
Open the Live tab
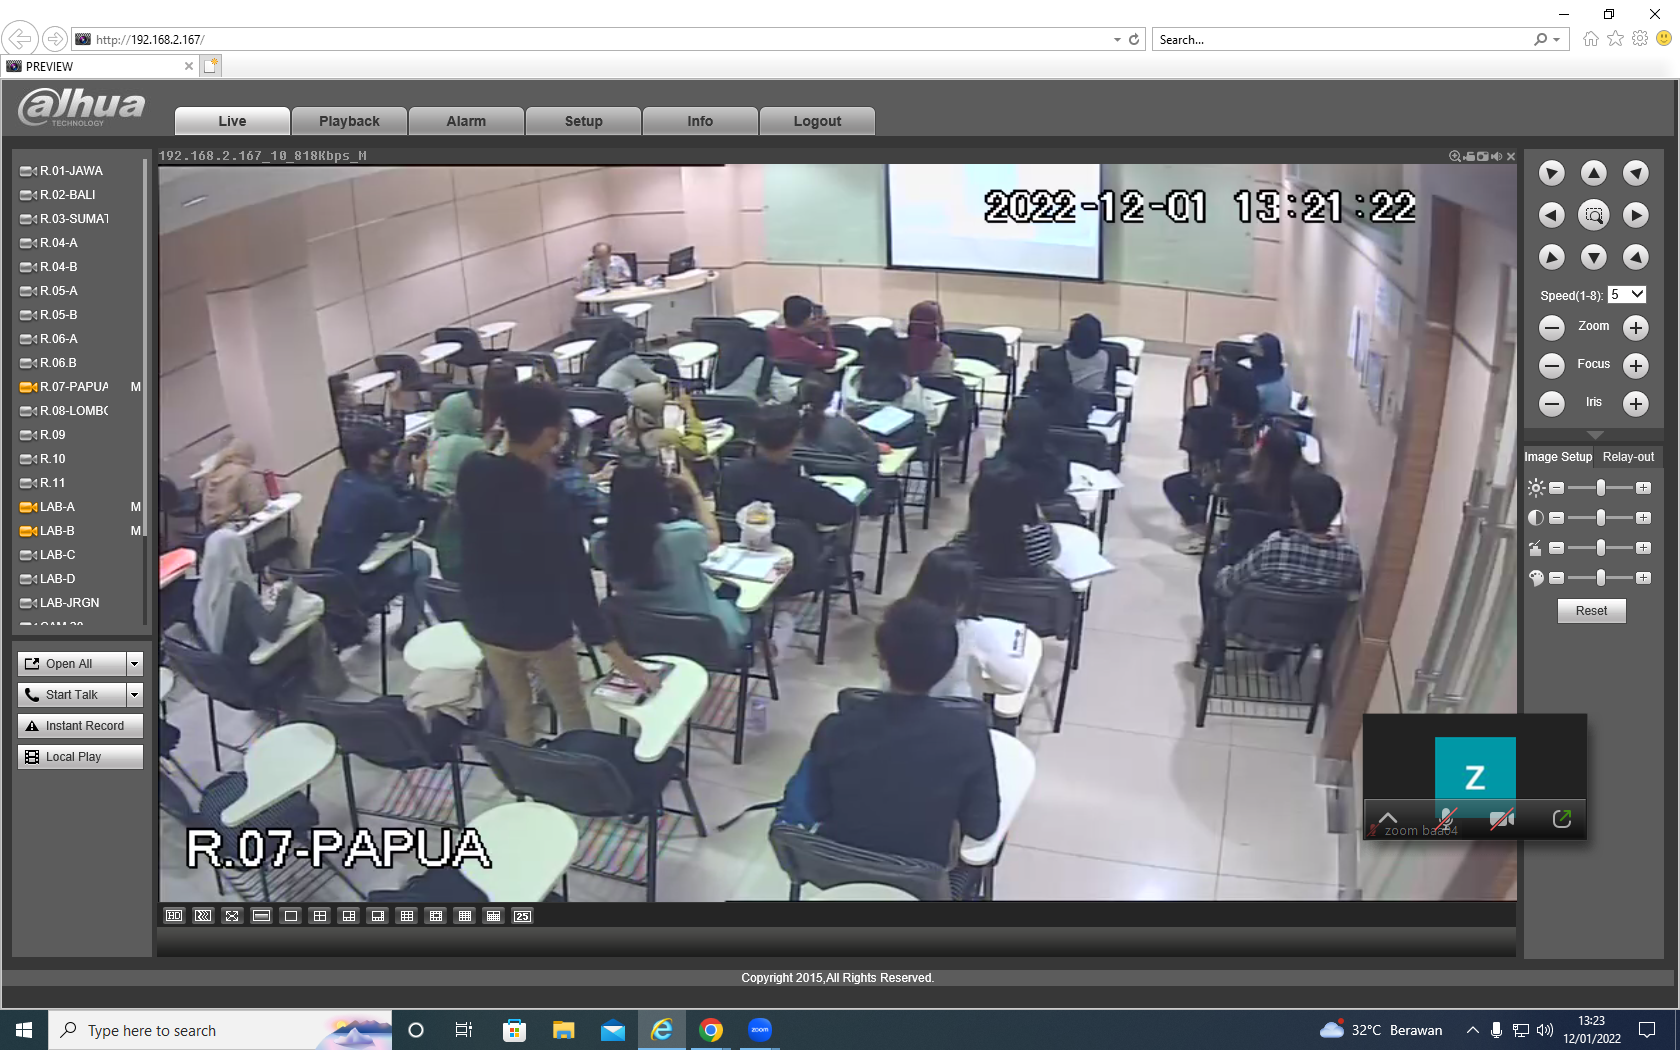[x=232, y=121]
